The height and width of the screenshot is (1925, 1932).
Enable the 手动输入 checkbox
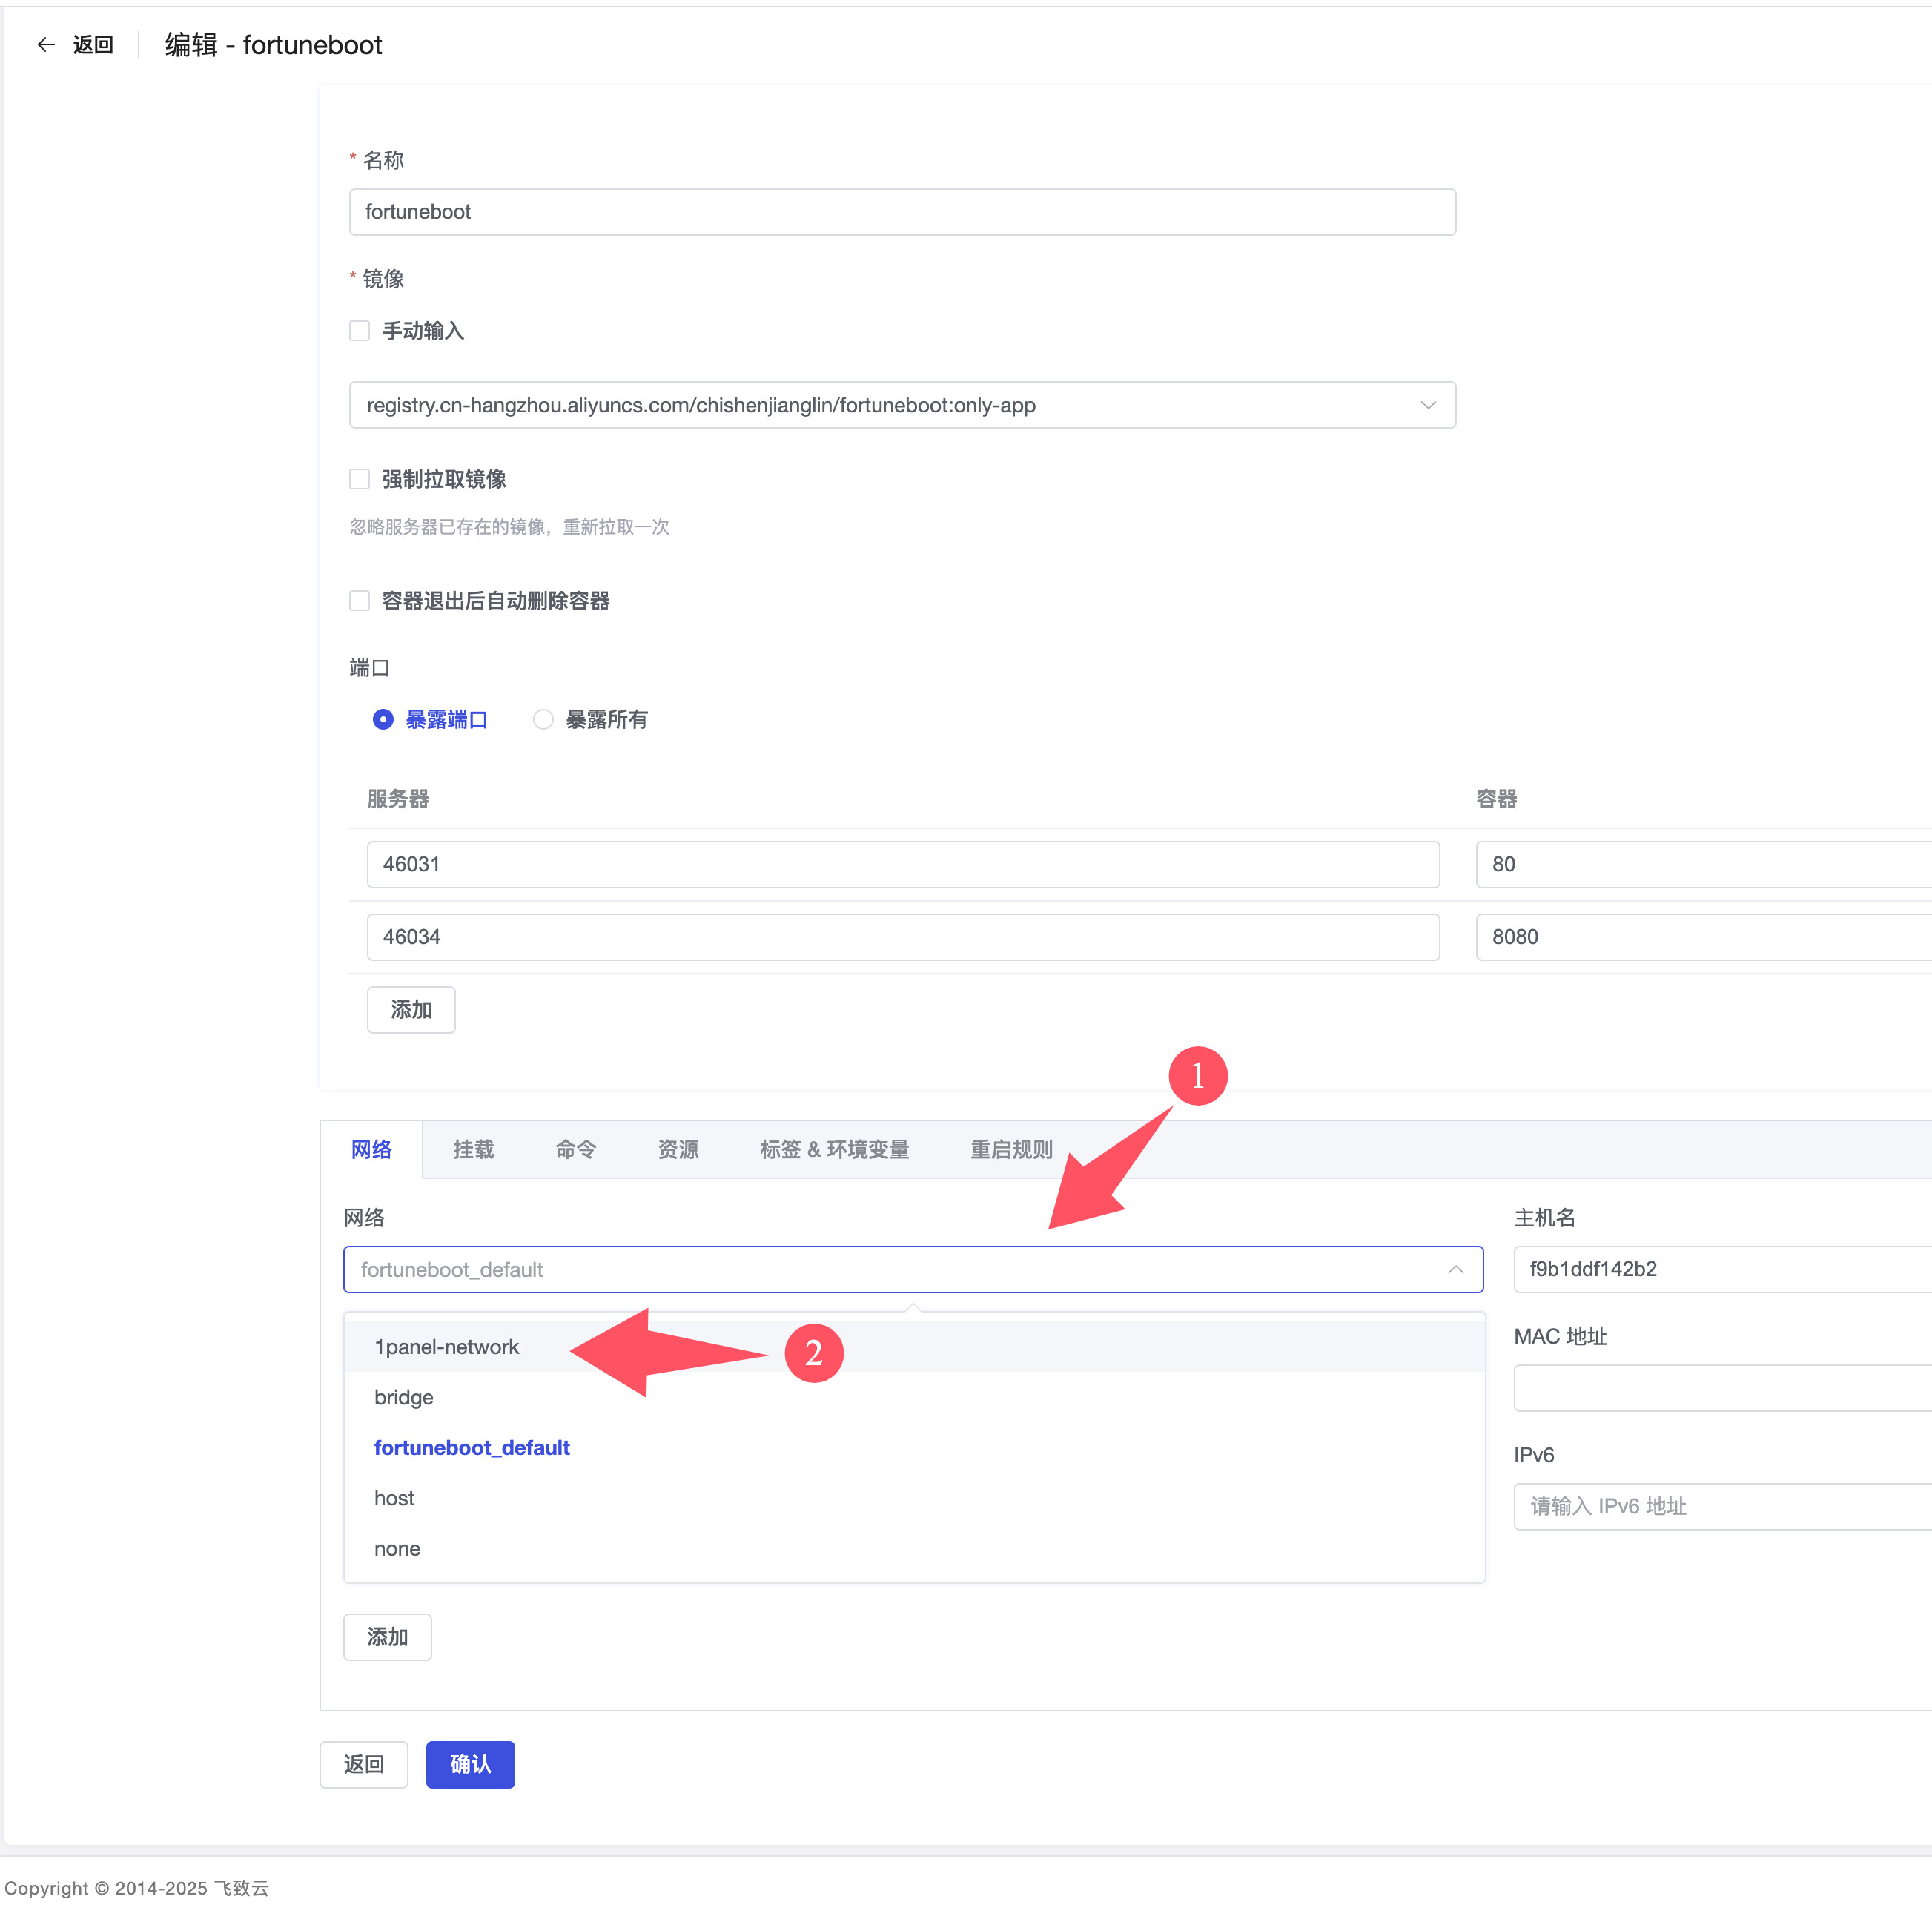click(x=360, y=331)
